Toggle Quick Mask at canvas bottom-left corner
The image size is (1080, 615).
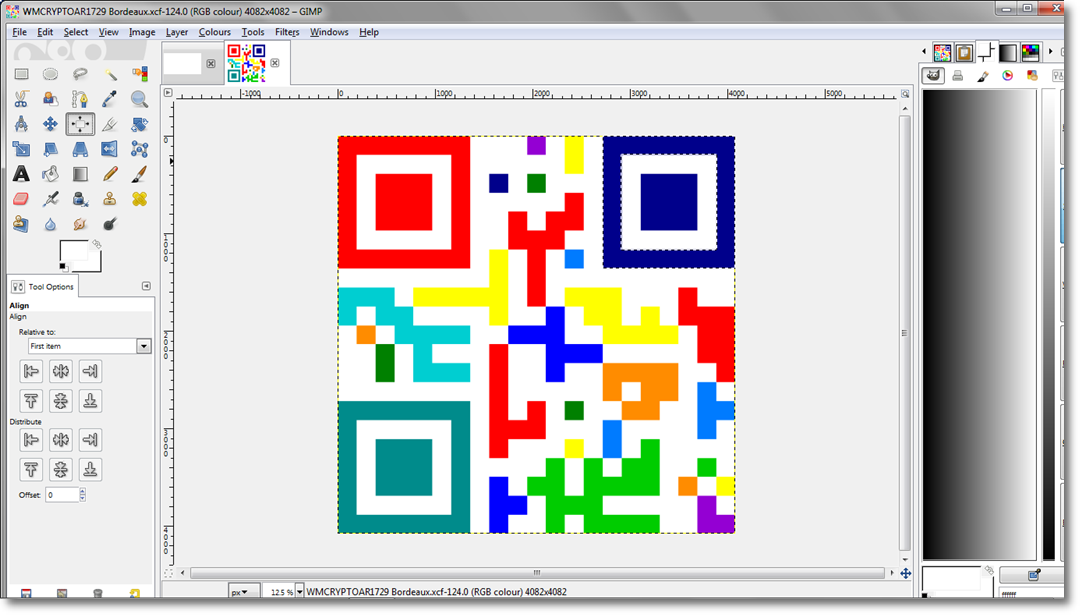pos(168,573)
